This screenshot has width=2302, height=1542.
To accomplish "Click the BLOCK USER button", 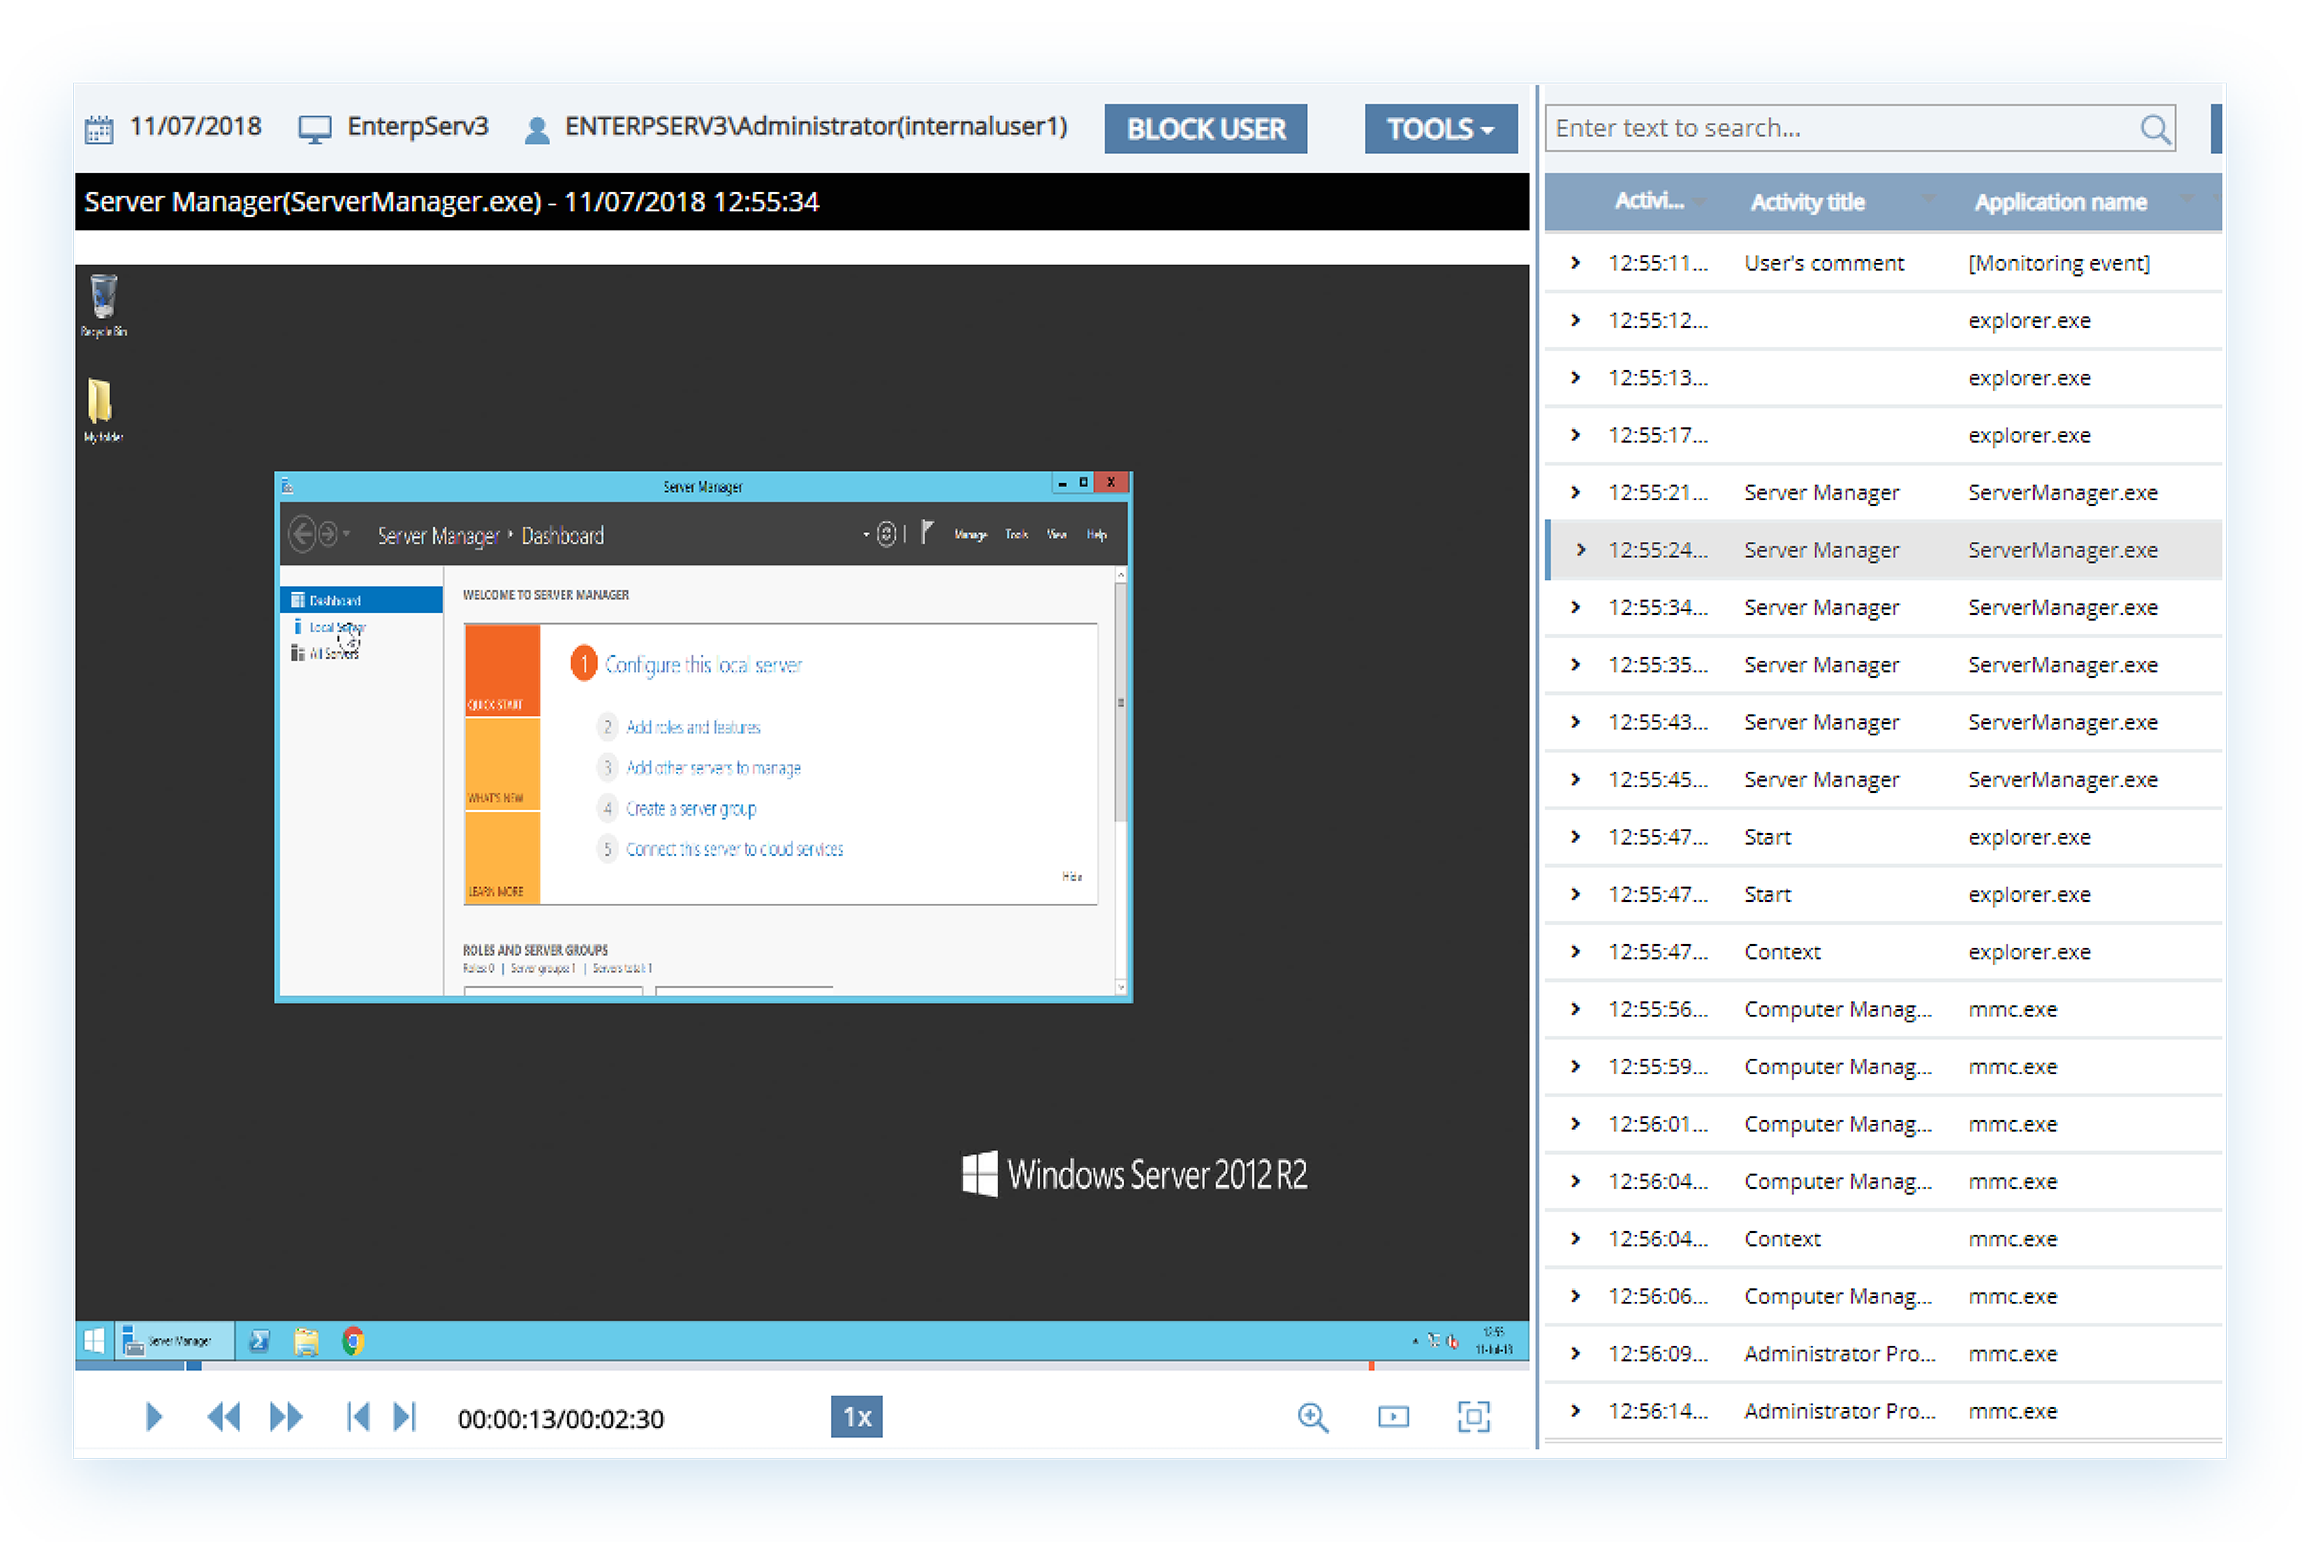I will click(x=1205, y=128).
